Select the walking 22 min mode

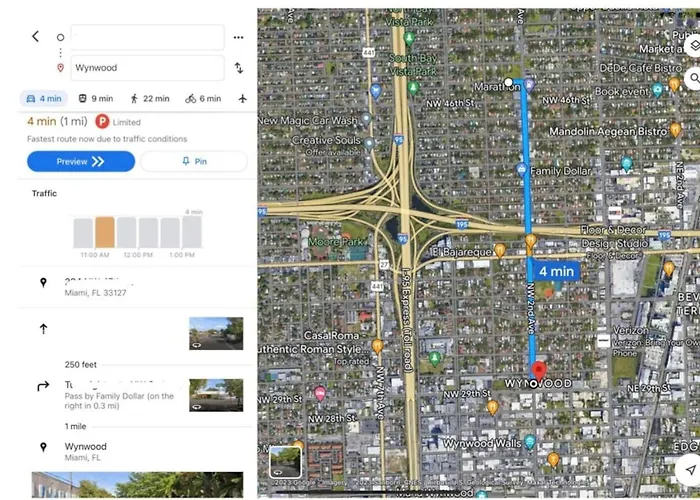pyautogui.click(x=149, y=99)
